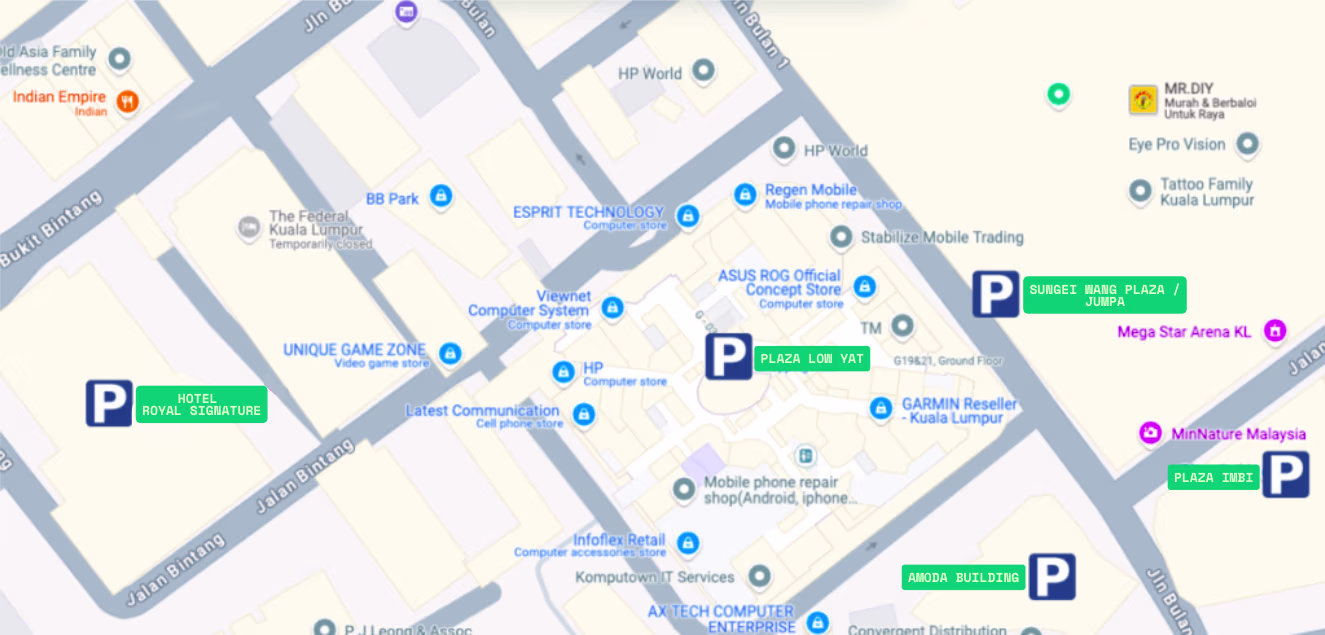Viewport: 1325px width, 635px height.
Task: Click the Indian Empire restaurant pin
Action: [x=127, y=101]
